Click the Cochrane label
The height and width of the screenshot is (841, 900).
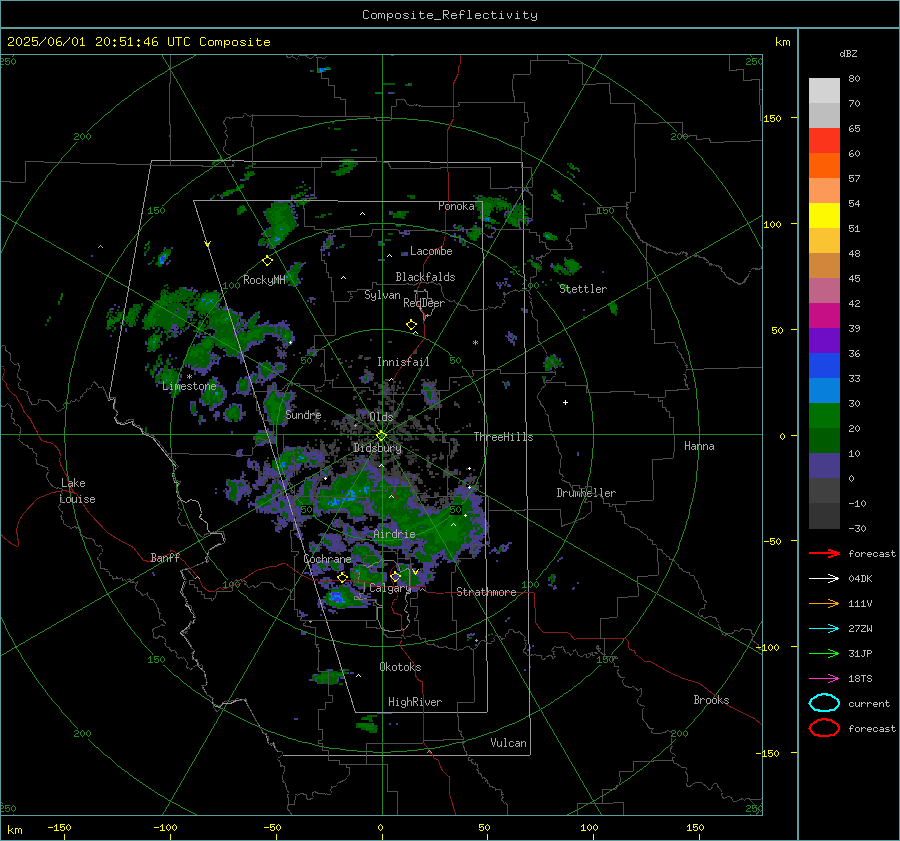pyautogui.click(x=327, y=559)
